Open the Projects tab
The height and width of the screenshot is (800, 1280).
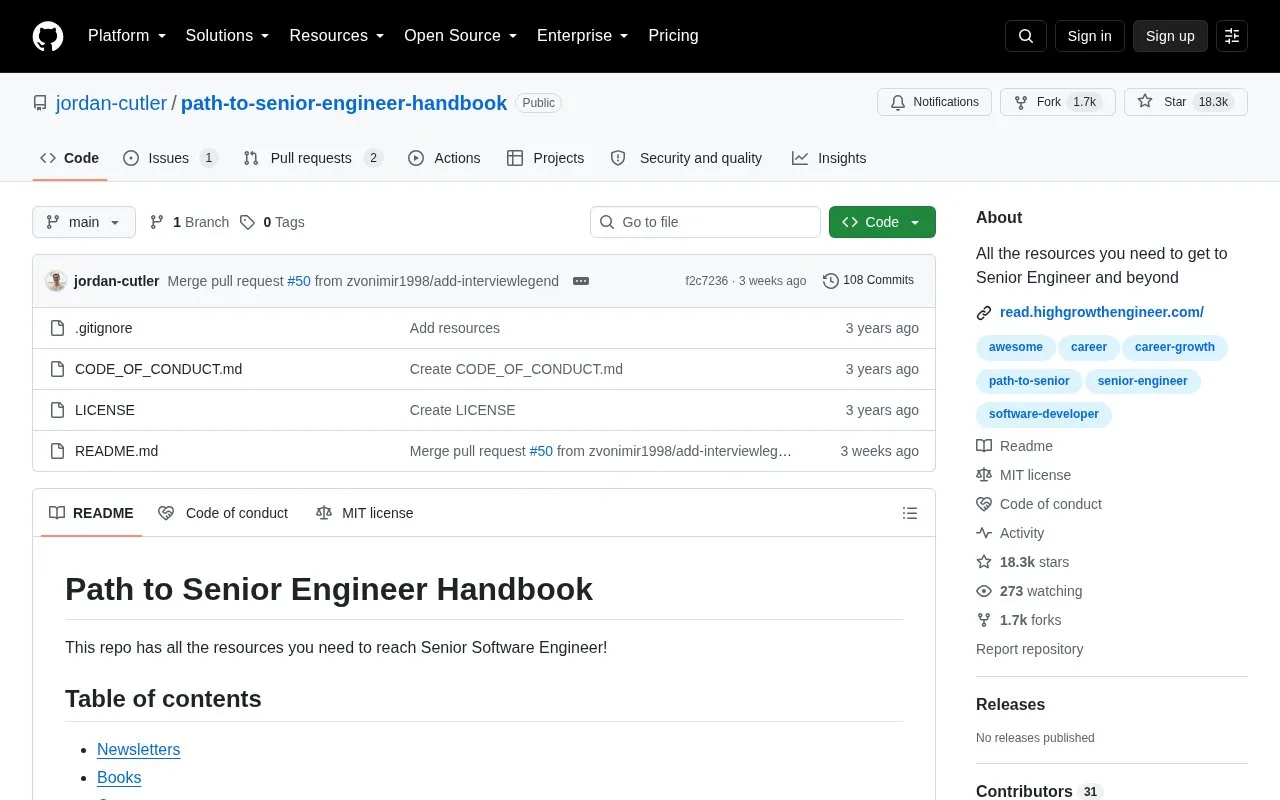[x=545, y=158]
